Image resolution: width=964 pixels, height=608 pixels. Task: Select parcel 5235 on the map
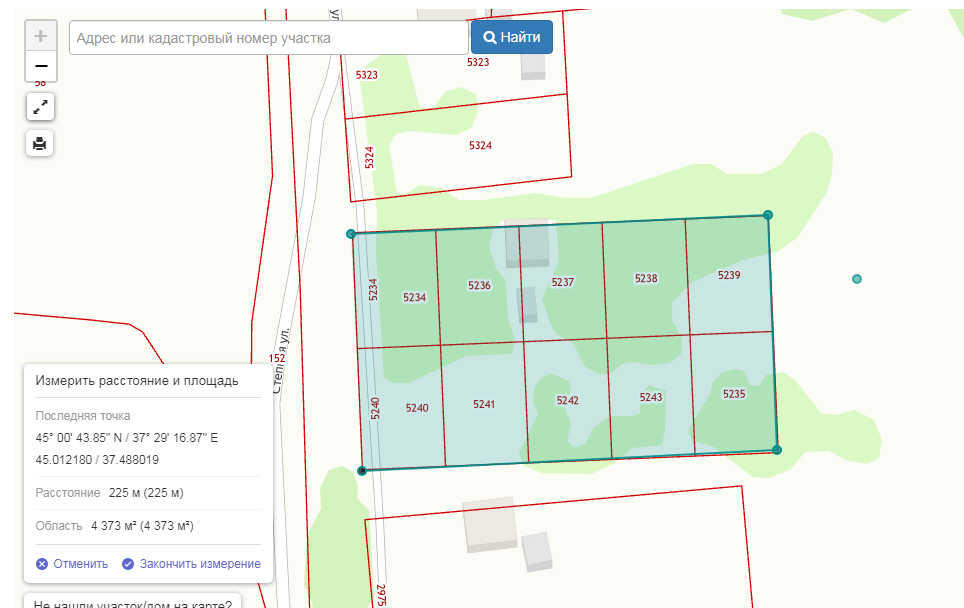point(734,395)
